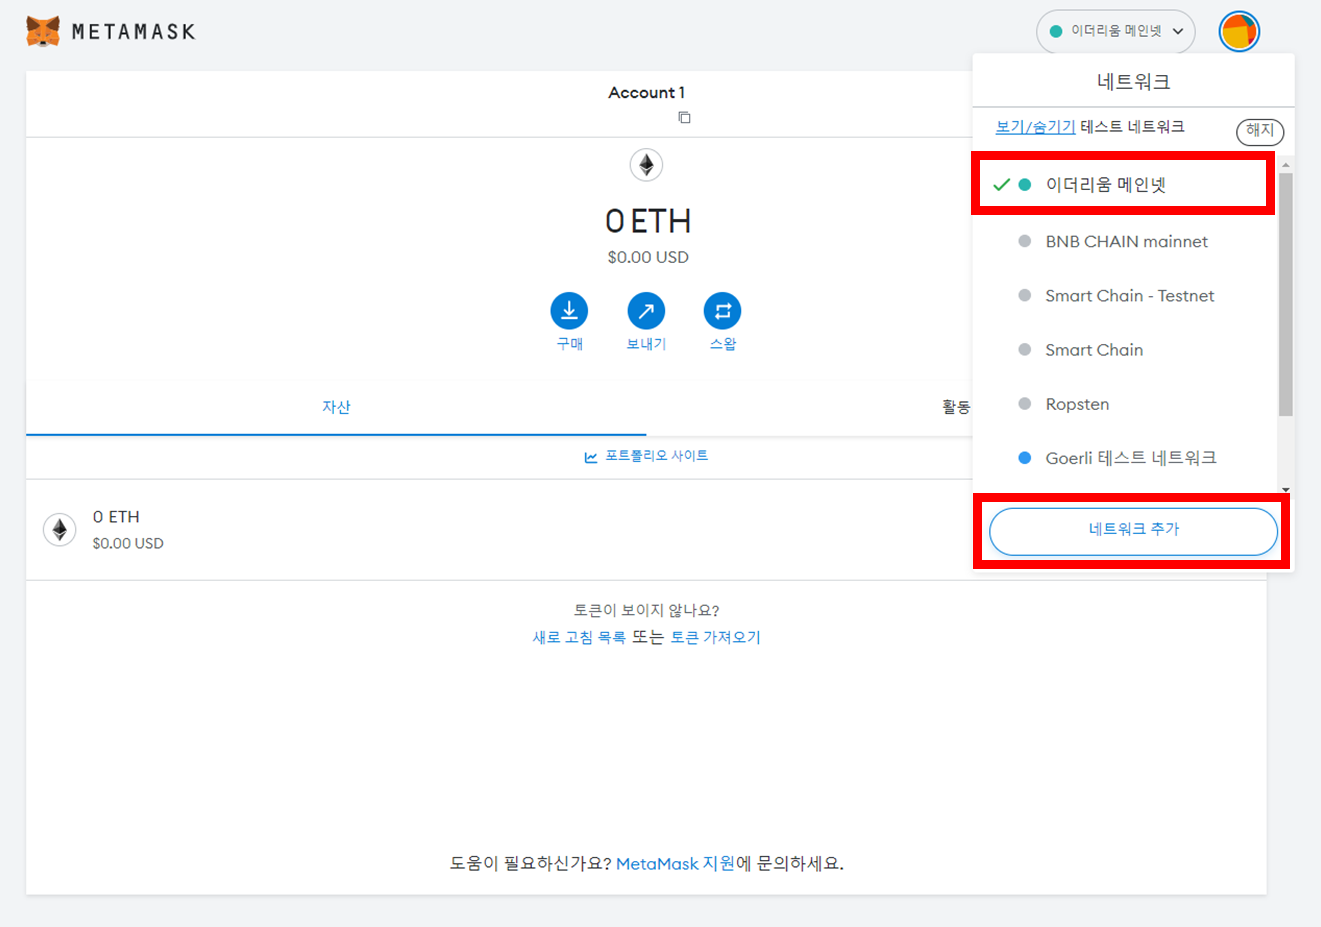Open the account avatar menu
The width and height of the screenshot is (1321, 927).
pyautogui.click(x=1238, y=32)
